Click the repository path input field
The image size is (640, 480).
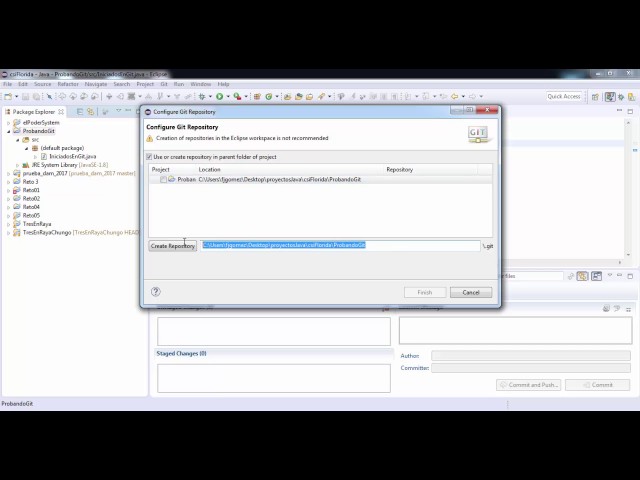(340, 245)
